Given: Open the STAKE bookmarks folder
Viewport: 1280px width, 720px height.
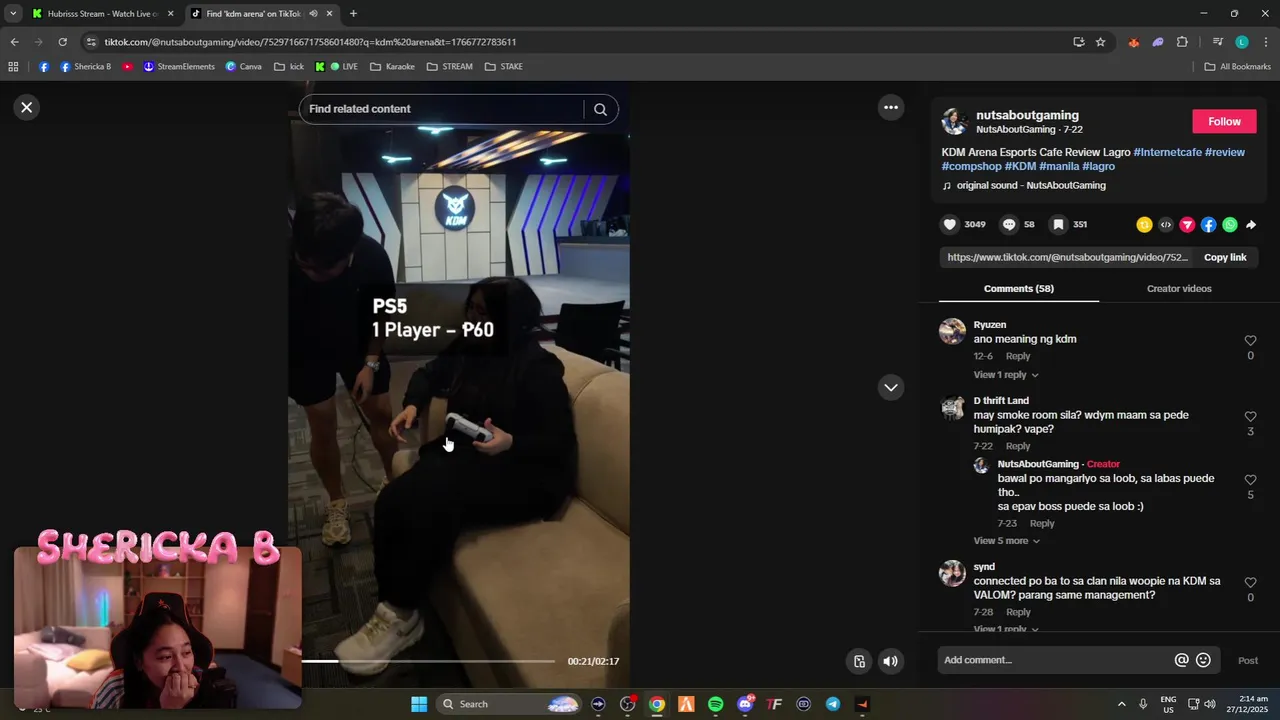Looking at the screenshot, I should [x=504, y=67].
